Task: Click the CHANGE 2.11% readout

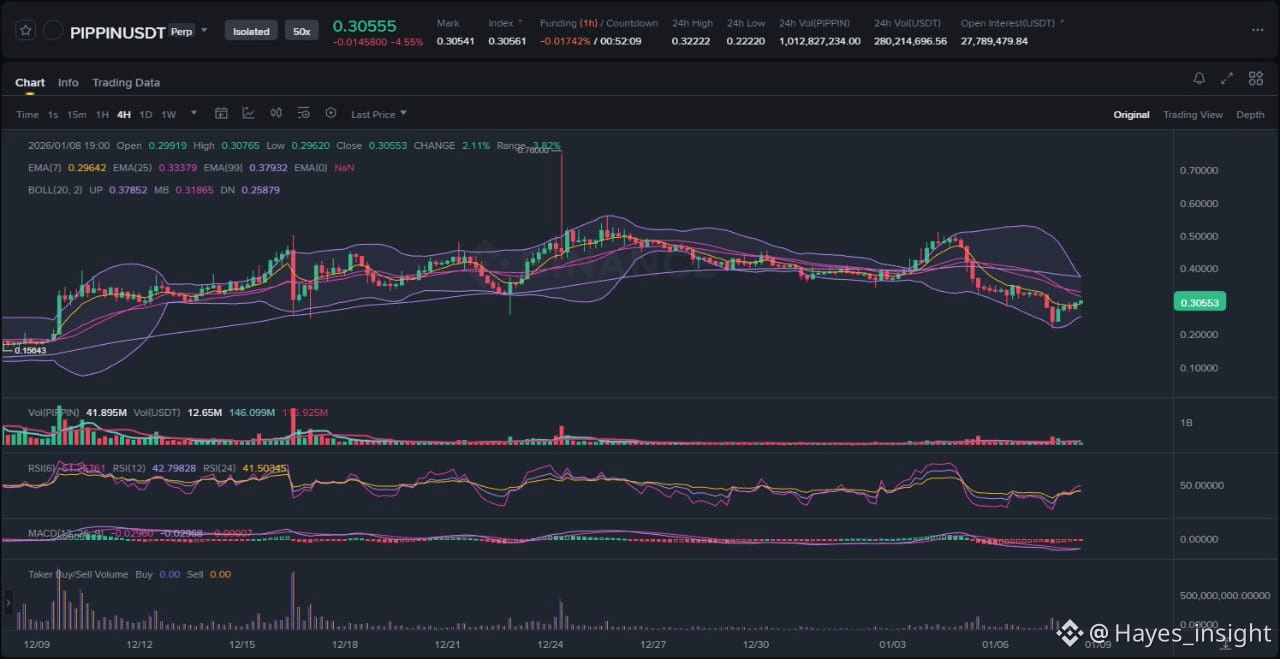Action: [x=452, y=146]
